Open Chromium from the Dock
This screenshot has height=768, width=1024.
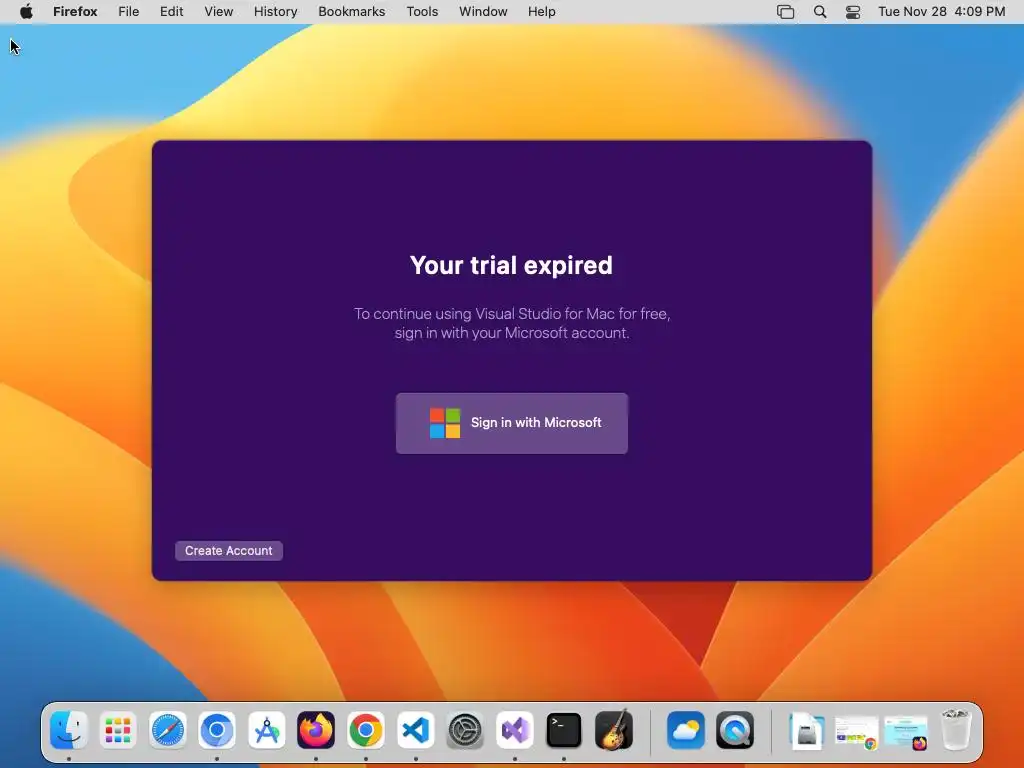(217, 729)
